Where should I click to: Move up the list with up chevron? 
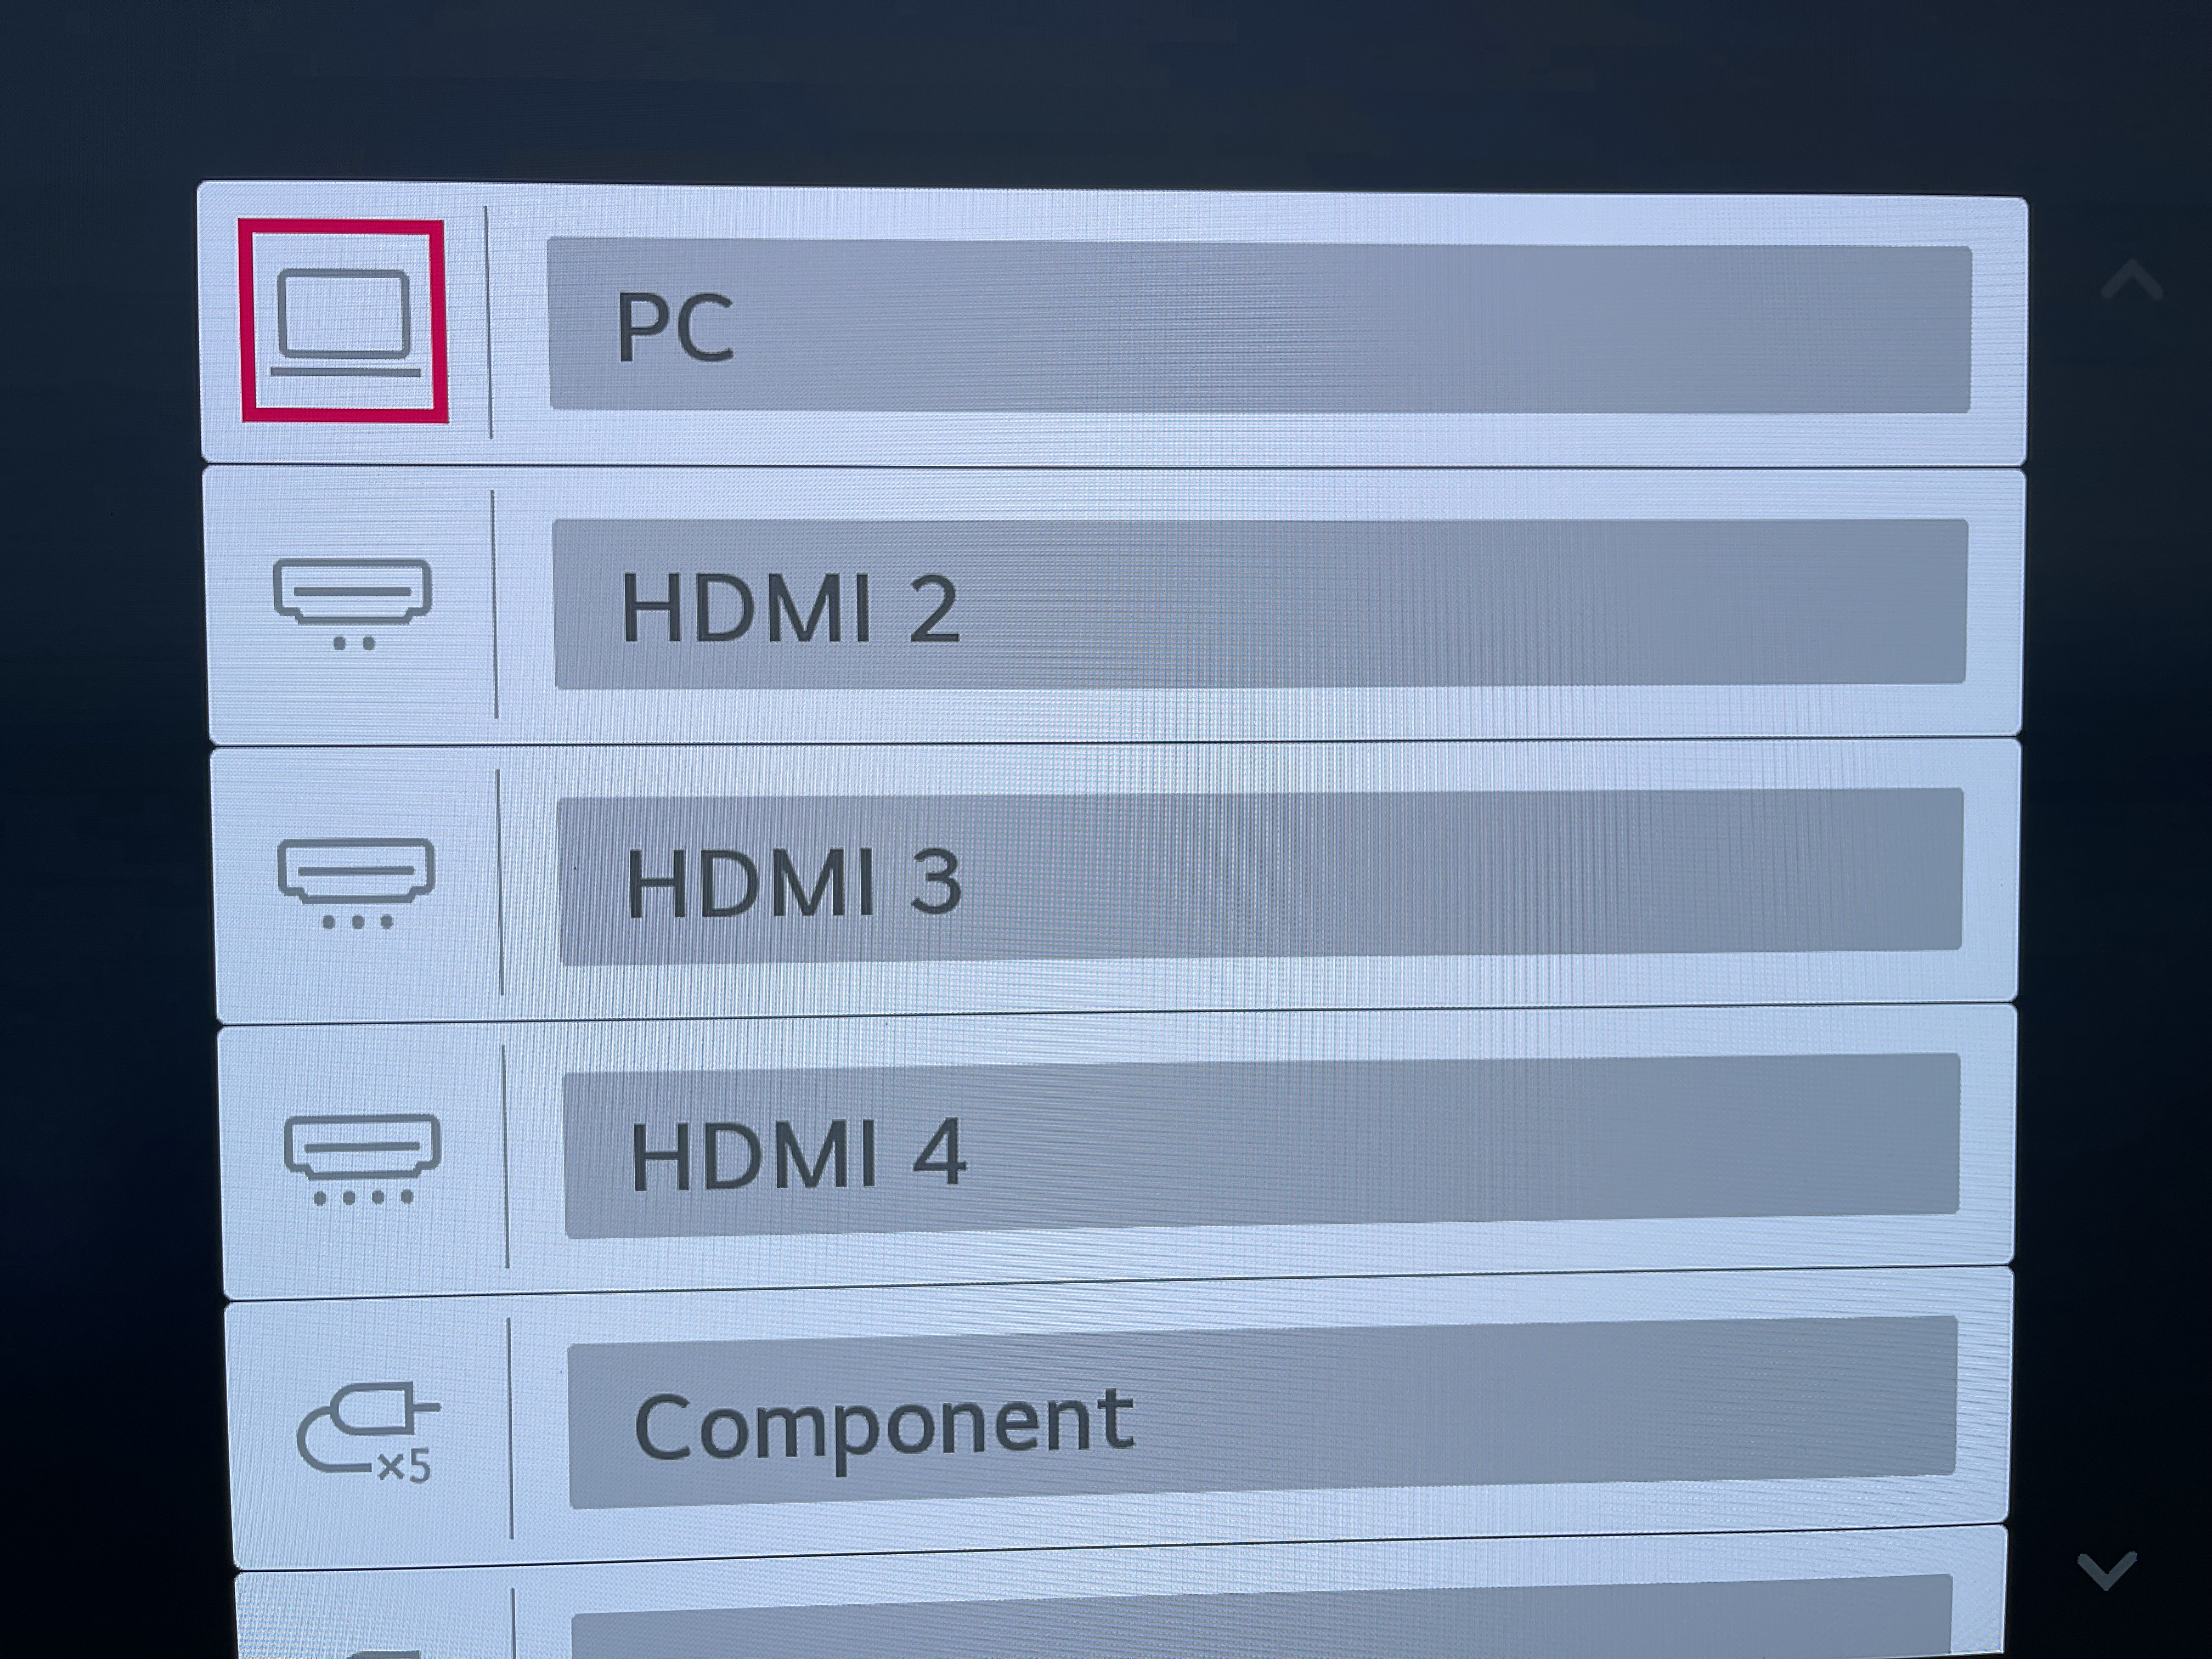point(2132,281)
